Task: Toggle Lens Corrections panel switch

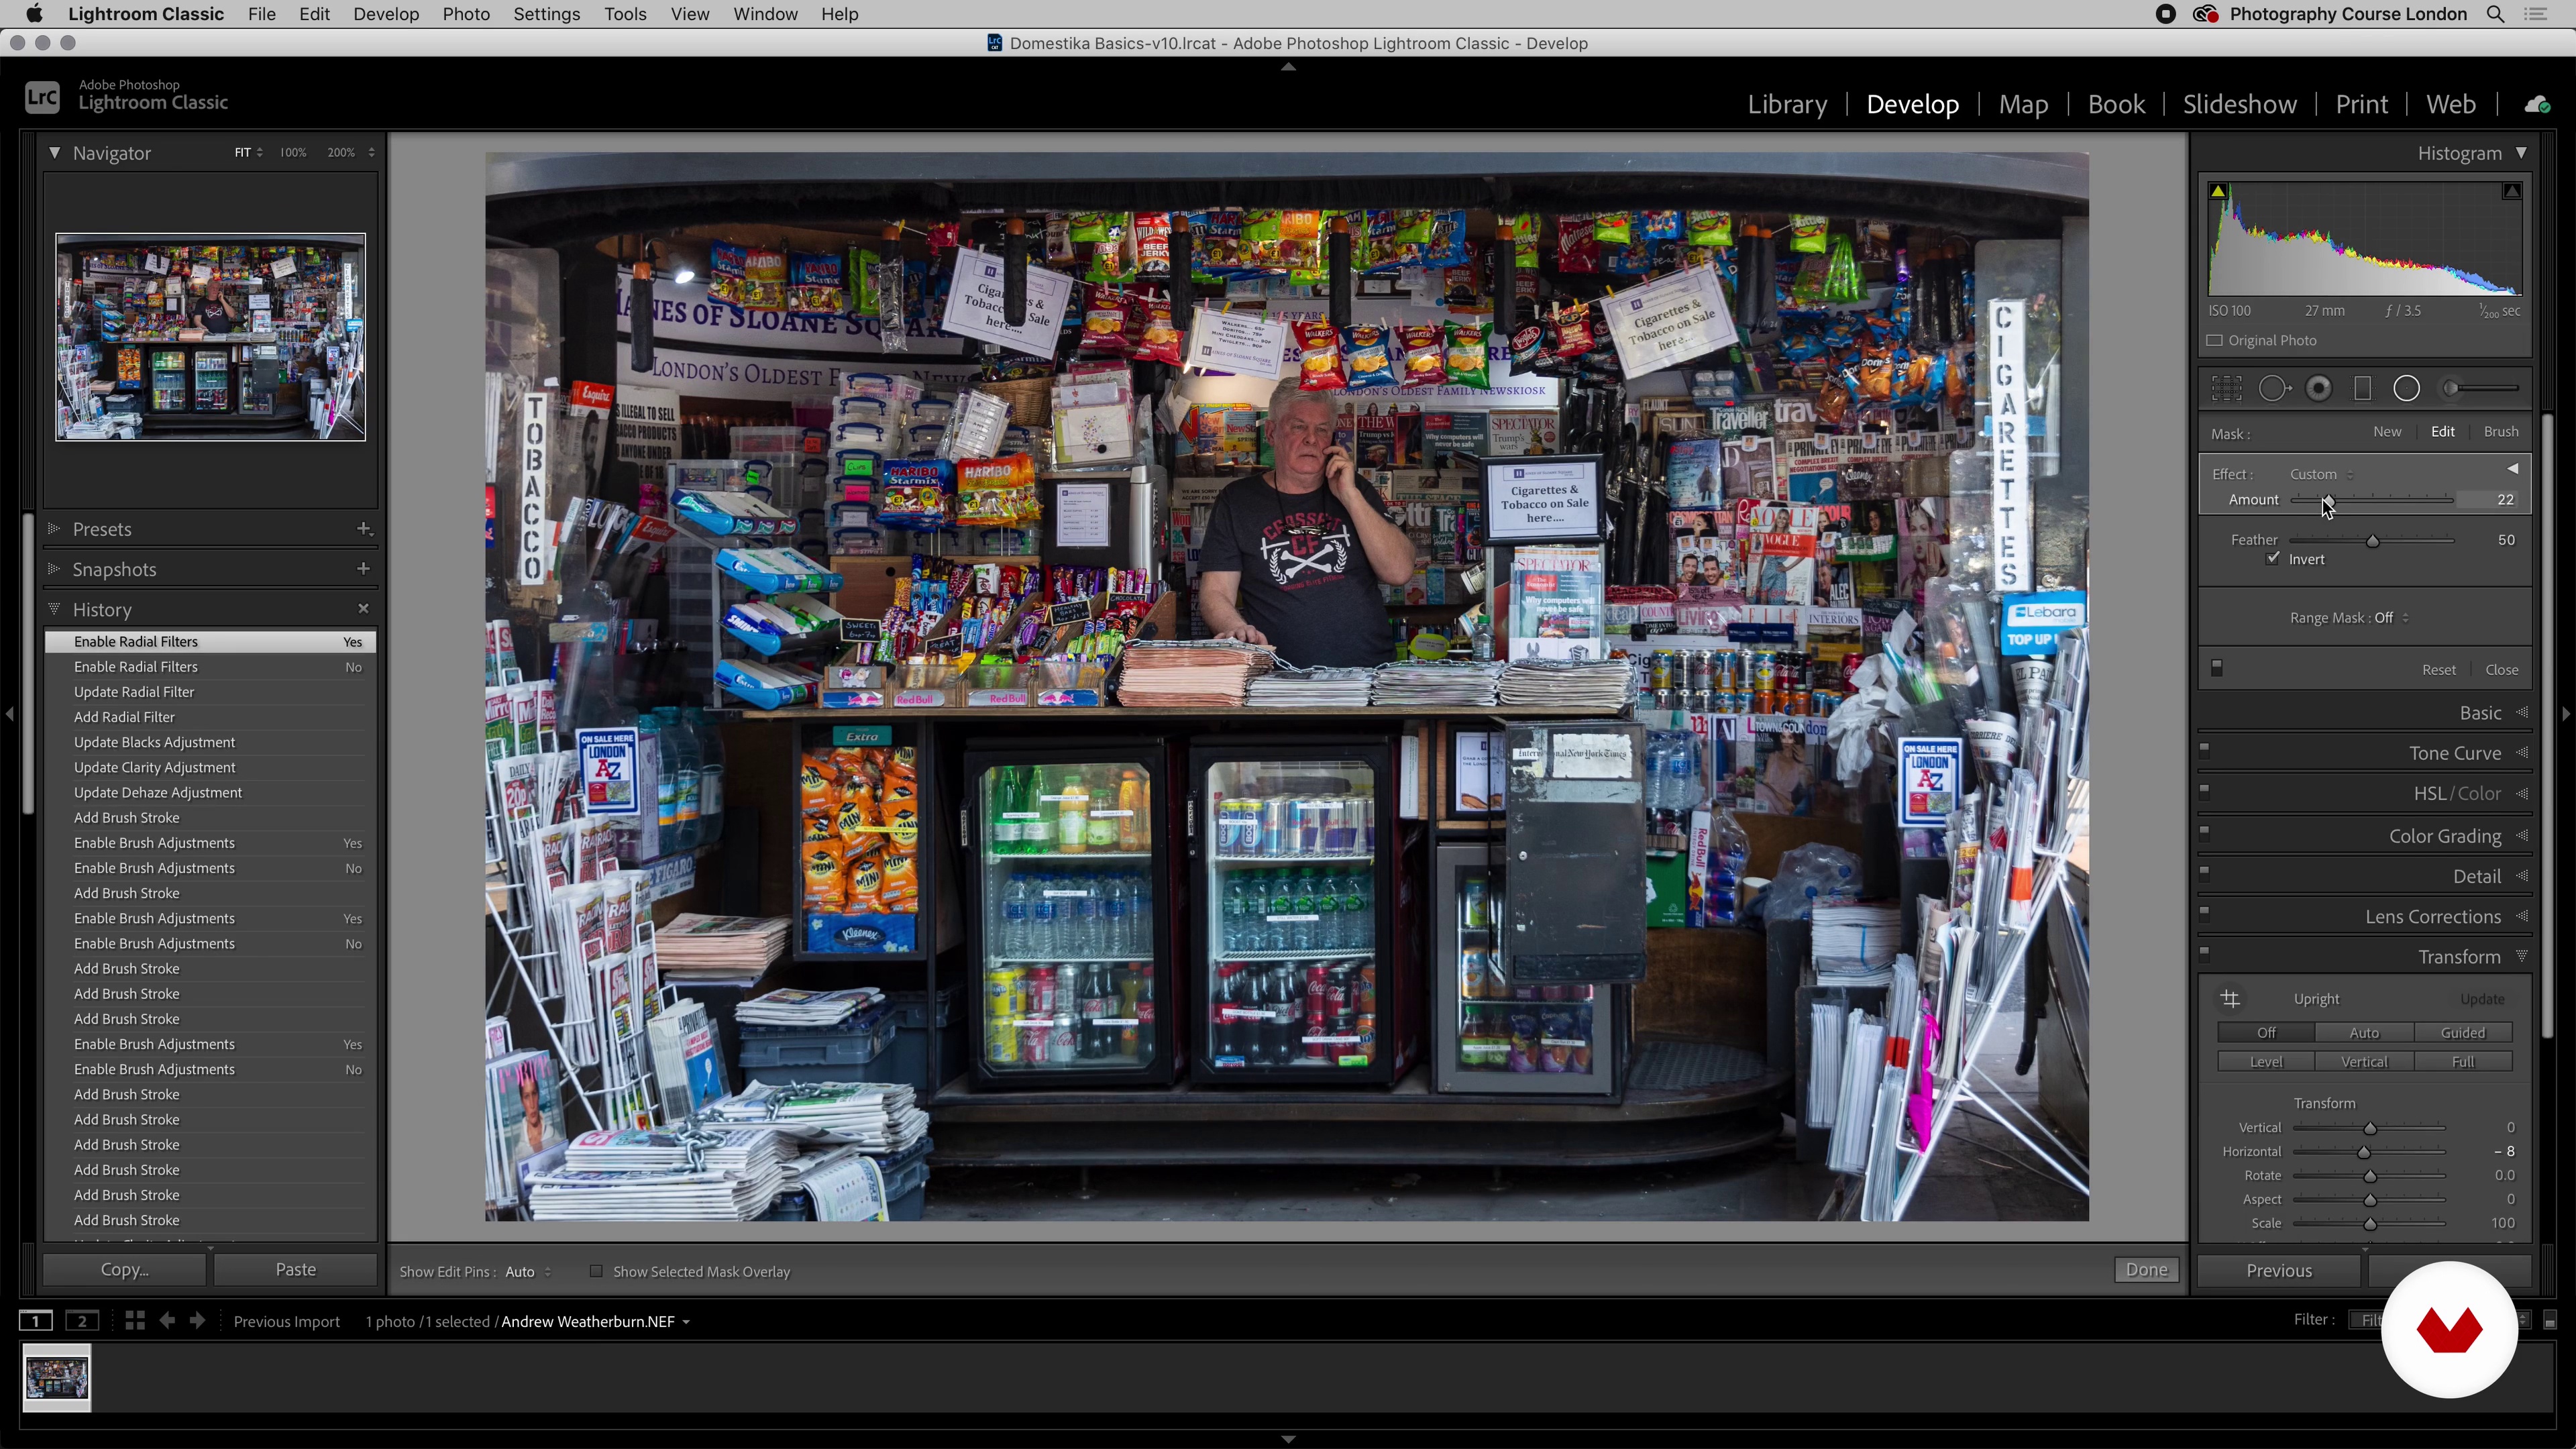Action: (2204, 912)
